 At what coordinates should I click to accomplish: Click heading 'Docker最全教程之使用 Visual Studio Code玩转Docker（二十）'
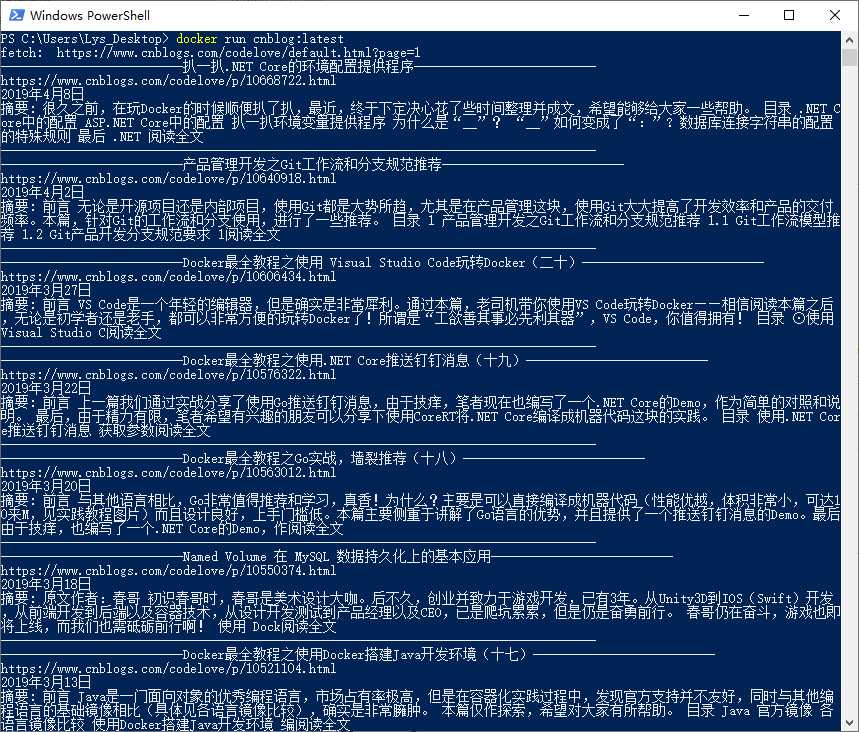click(x=379, y=262)
